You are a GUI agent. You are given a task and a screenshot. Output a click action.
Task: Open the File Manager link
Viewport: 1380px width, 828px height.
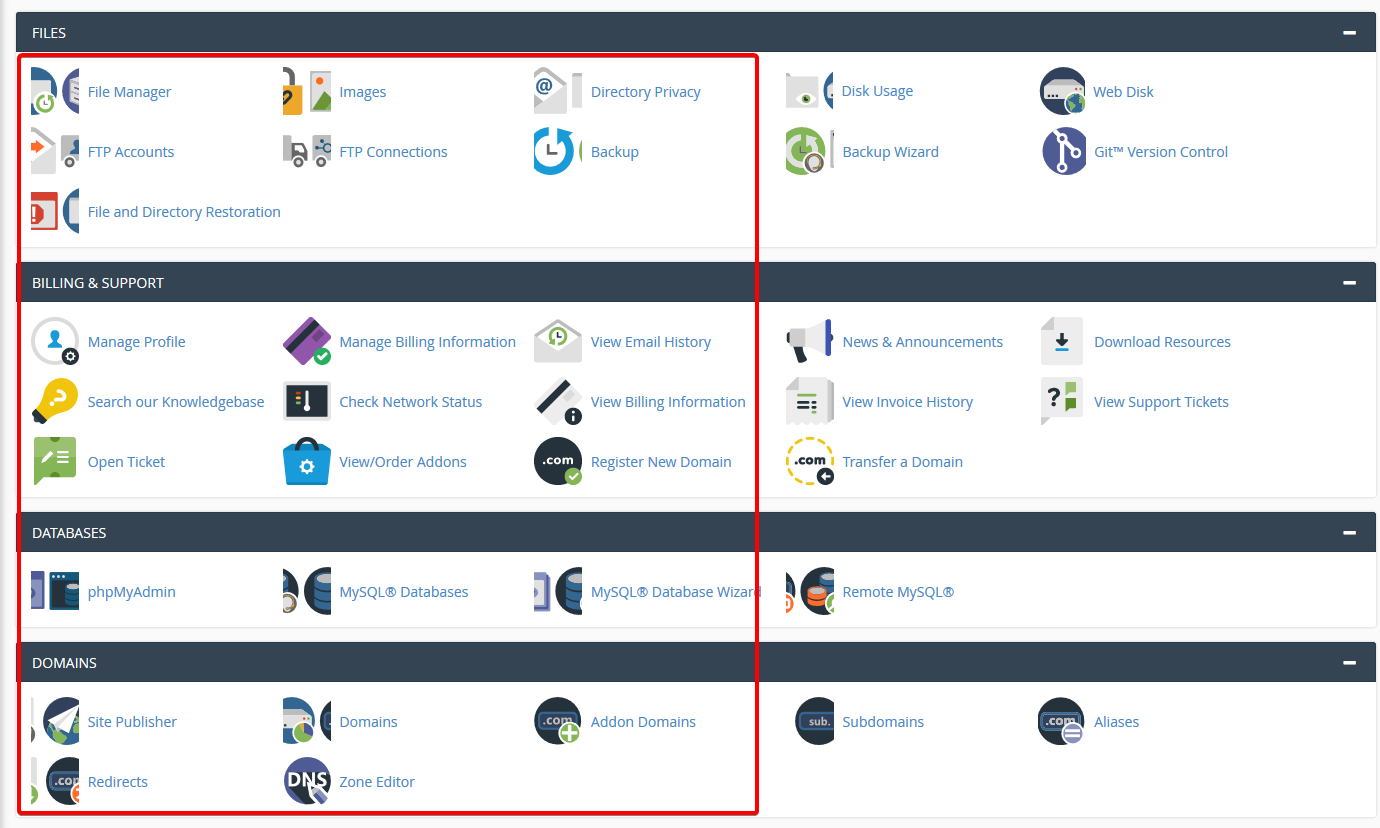point(129,92)
